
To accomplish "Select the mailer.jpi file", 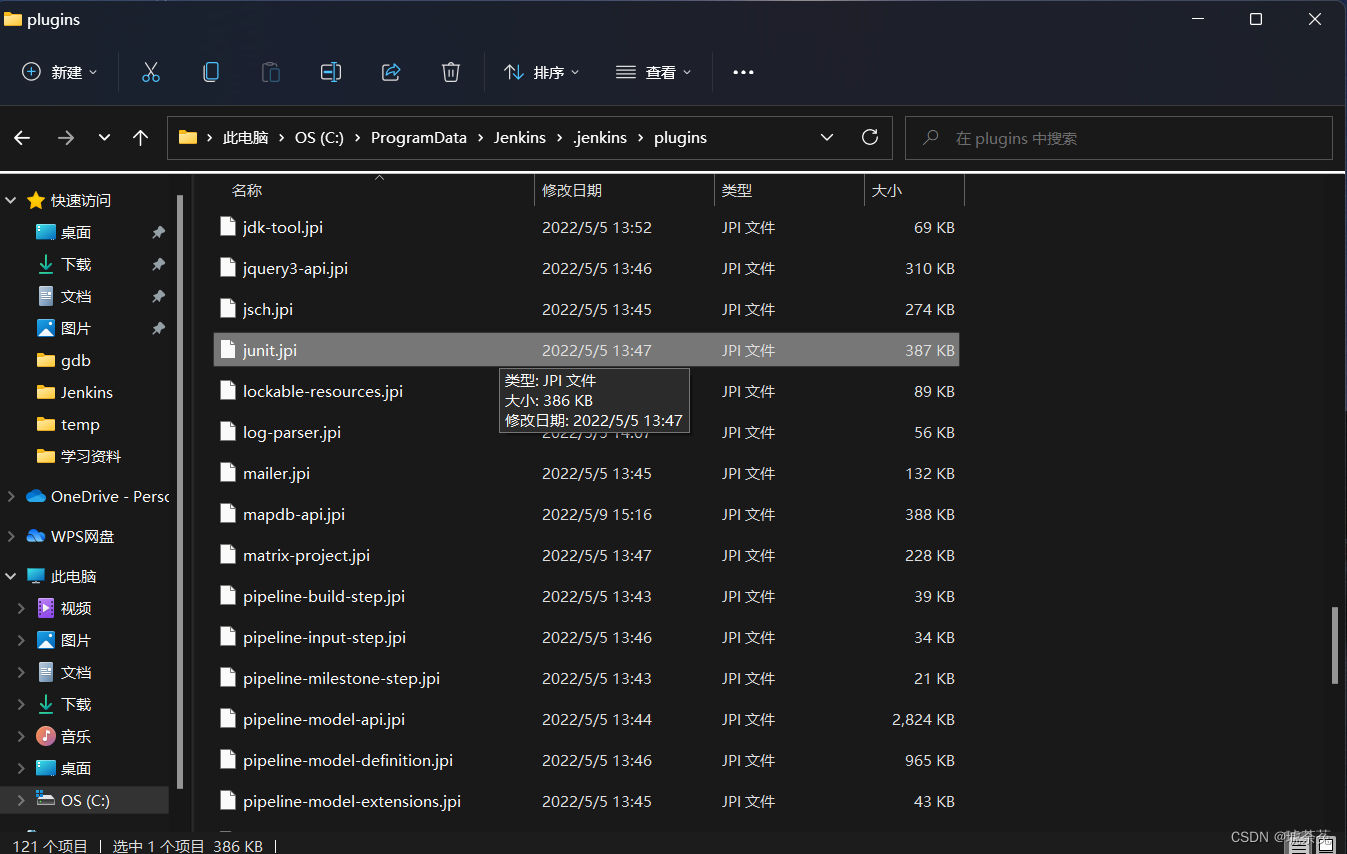I will point(587,473).
